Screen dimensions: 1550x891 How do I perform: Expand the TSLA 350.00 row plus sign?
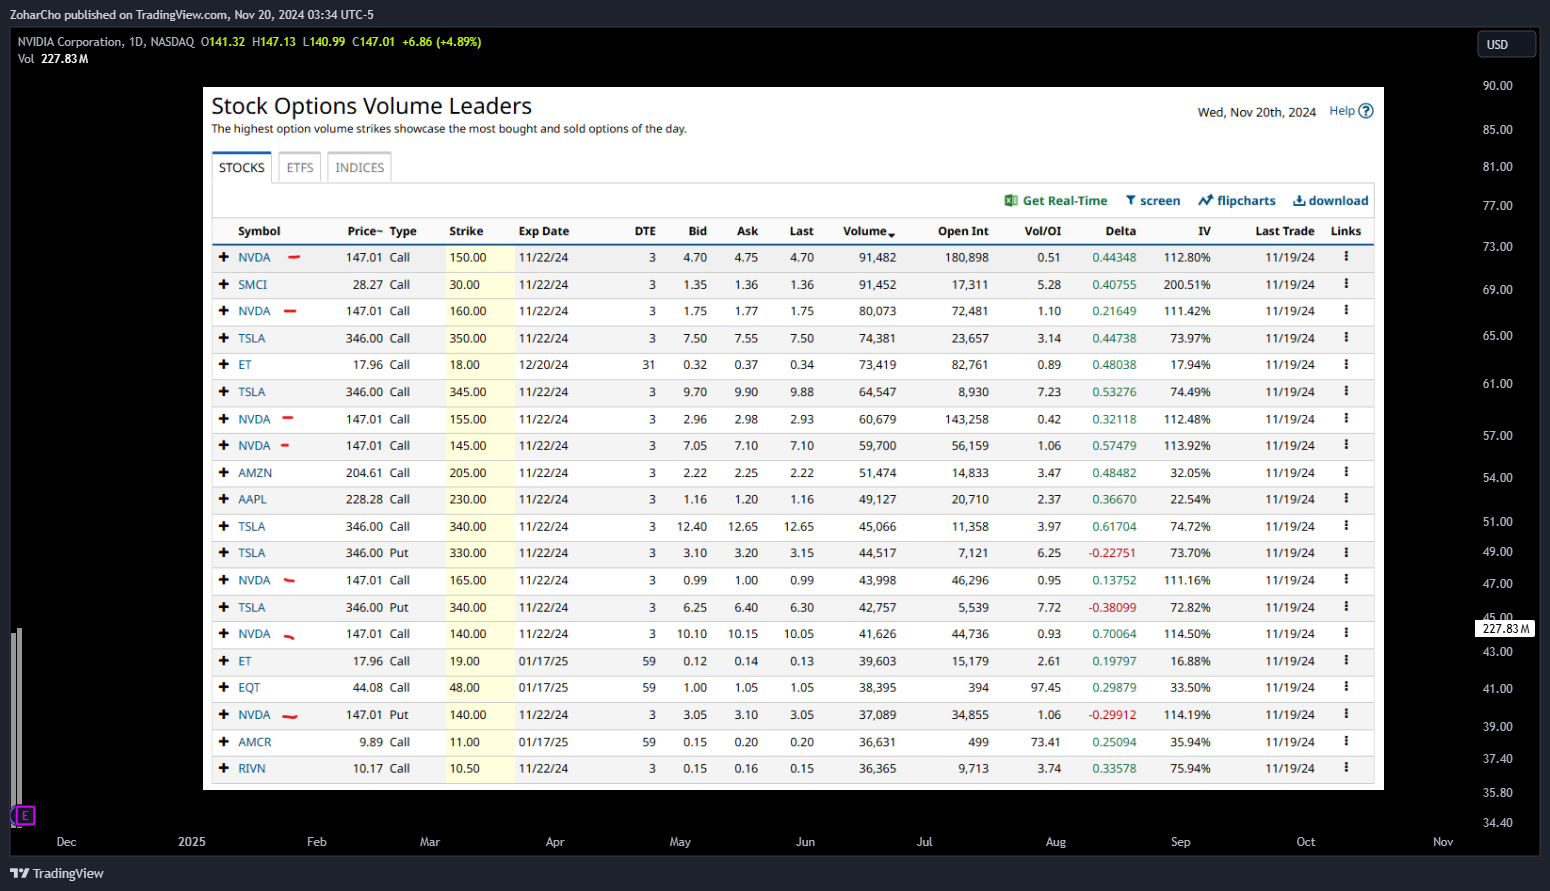point(224,338)
